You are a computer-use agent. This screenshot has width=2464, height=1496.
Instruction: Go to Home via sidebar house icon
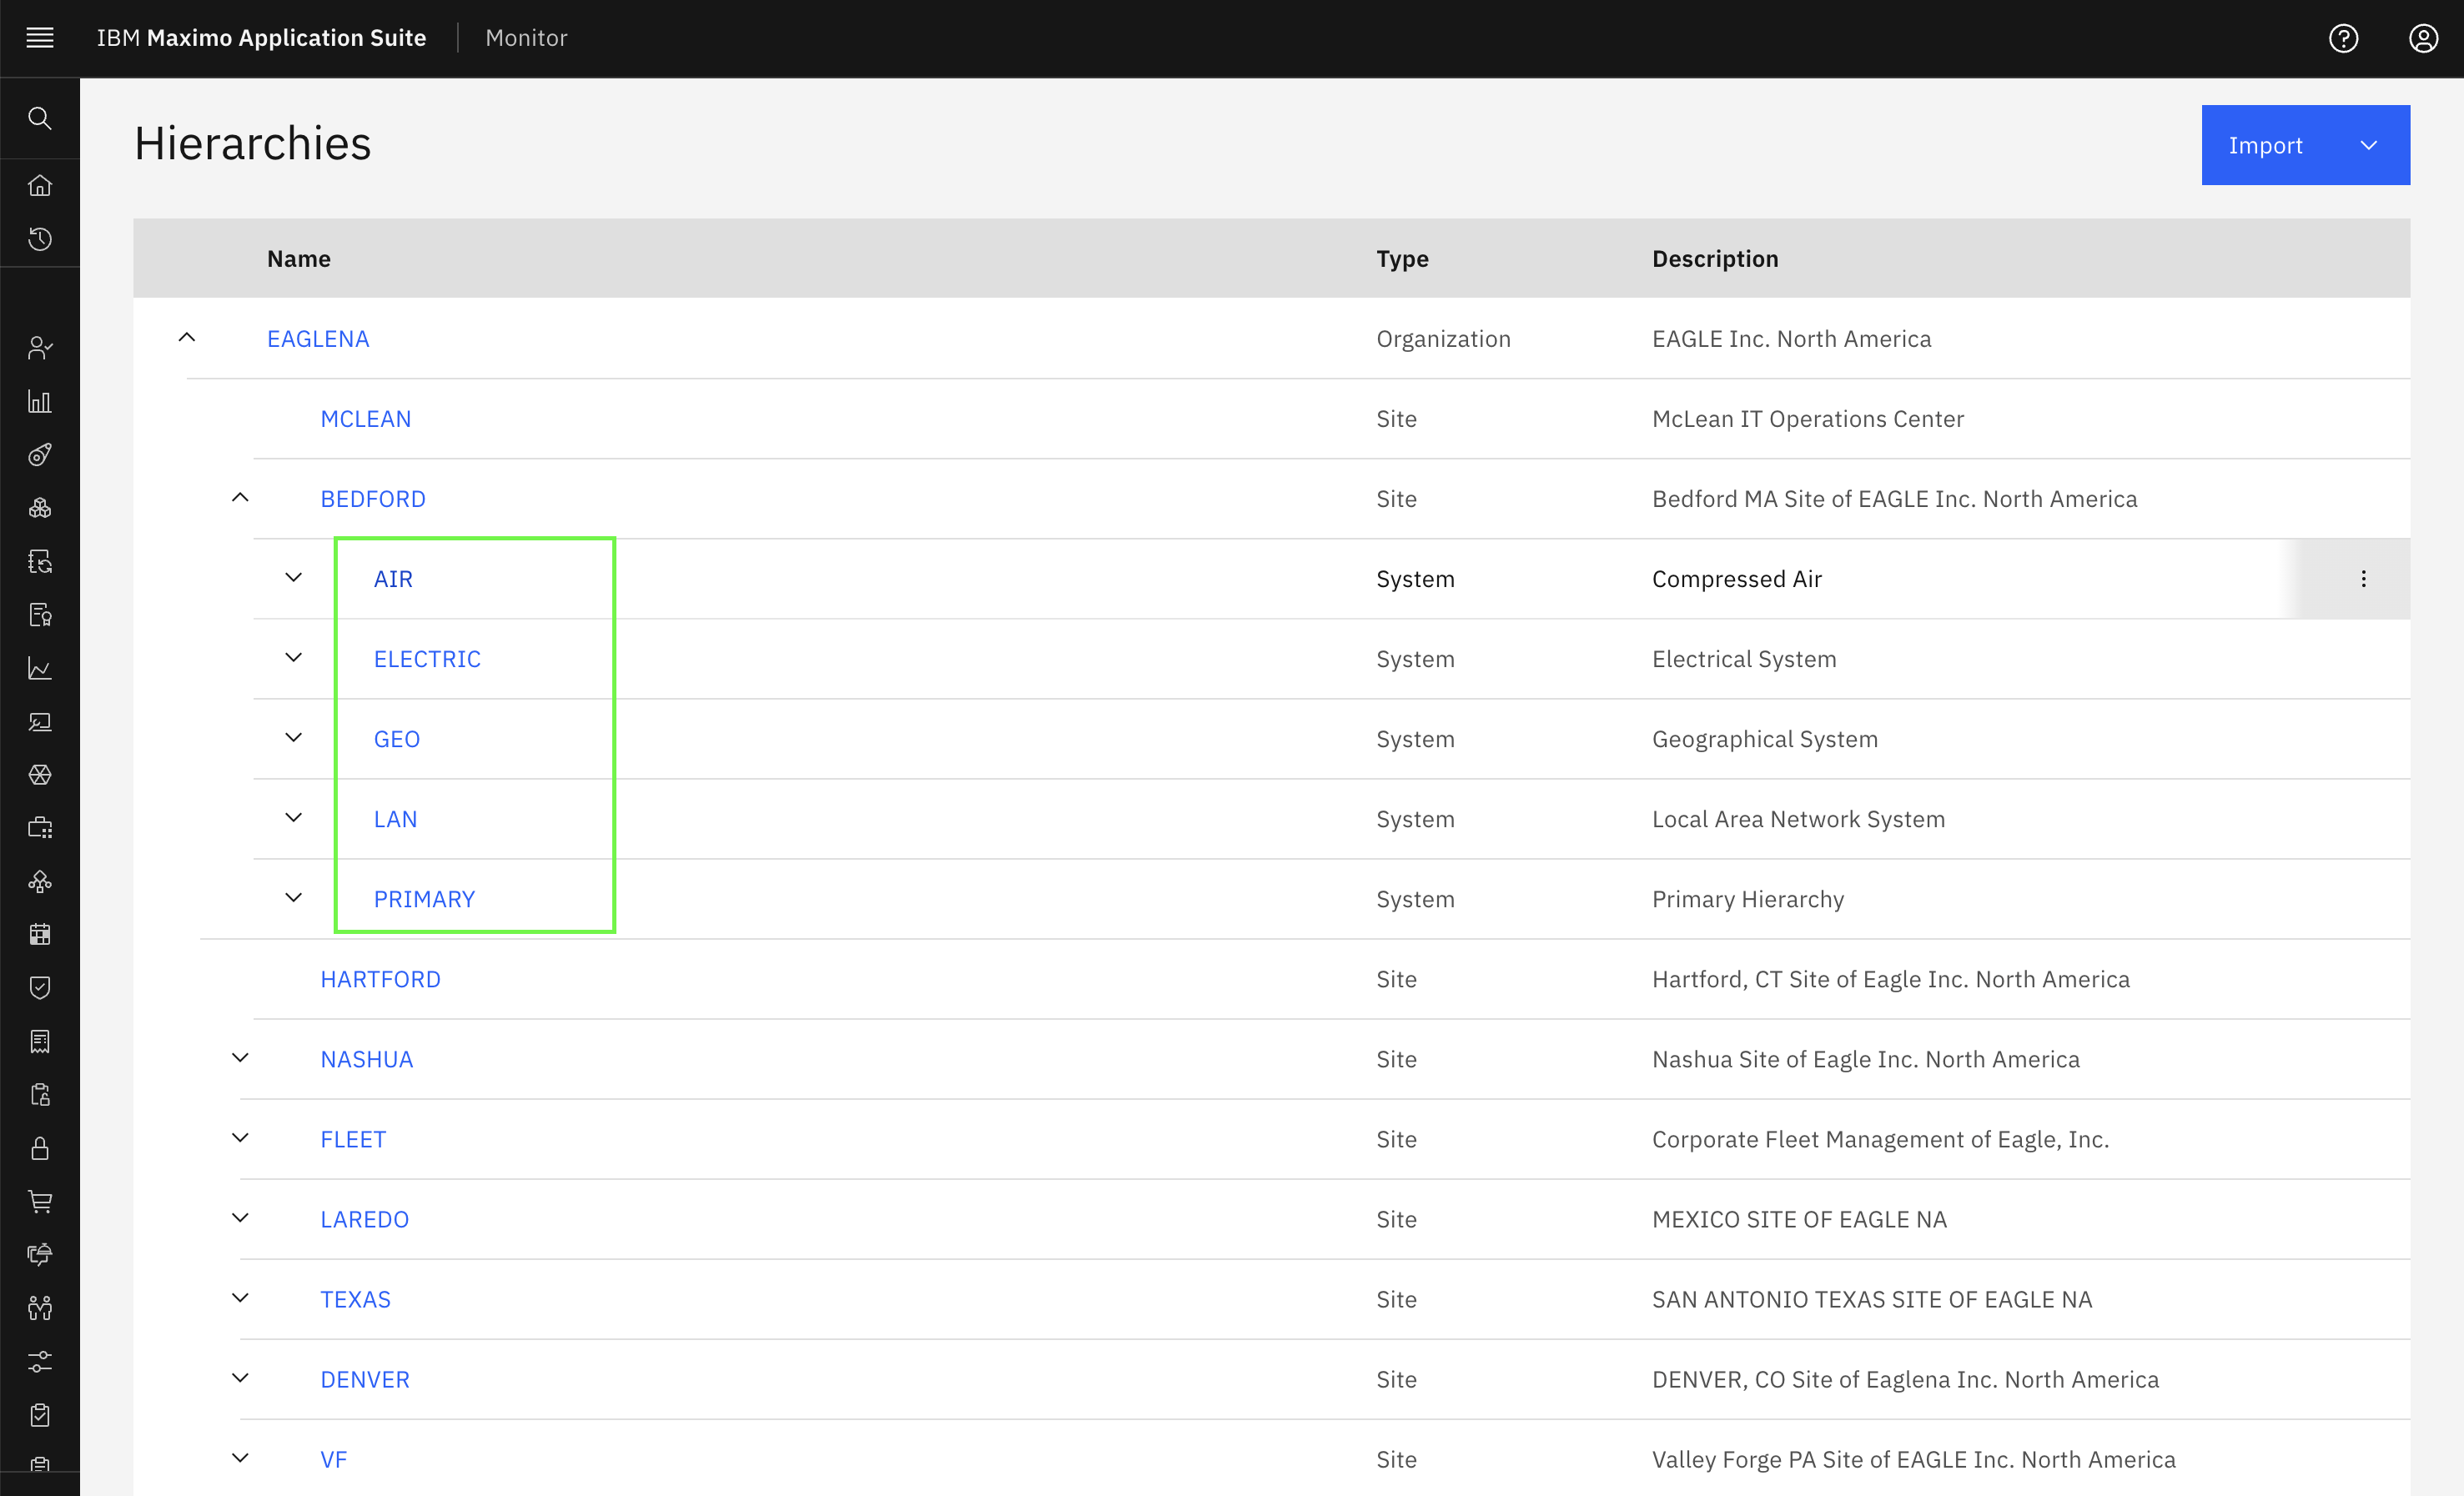click(40, 185)
